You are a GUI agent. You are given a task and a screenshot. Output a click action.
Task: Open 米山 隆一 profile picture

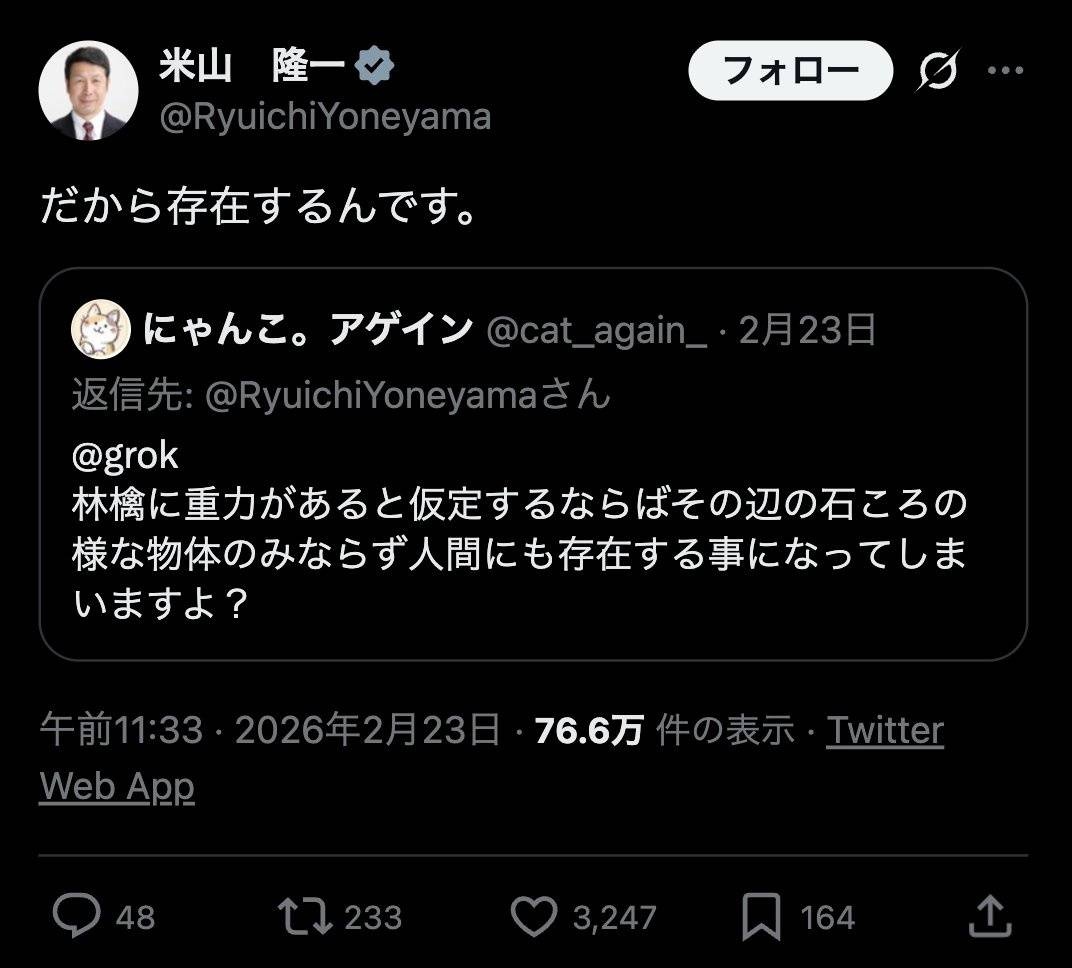point(88,90)
